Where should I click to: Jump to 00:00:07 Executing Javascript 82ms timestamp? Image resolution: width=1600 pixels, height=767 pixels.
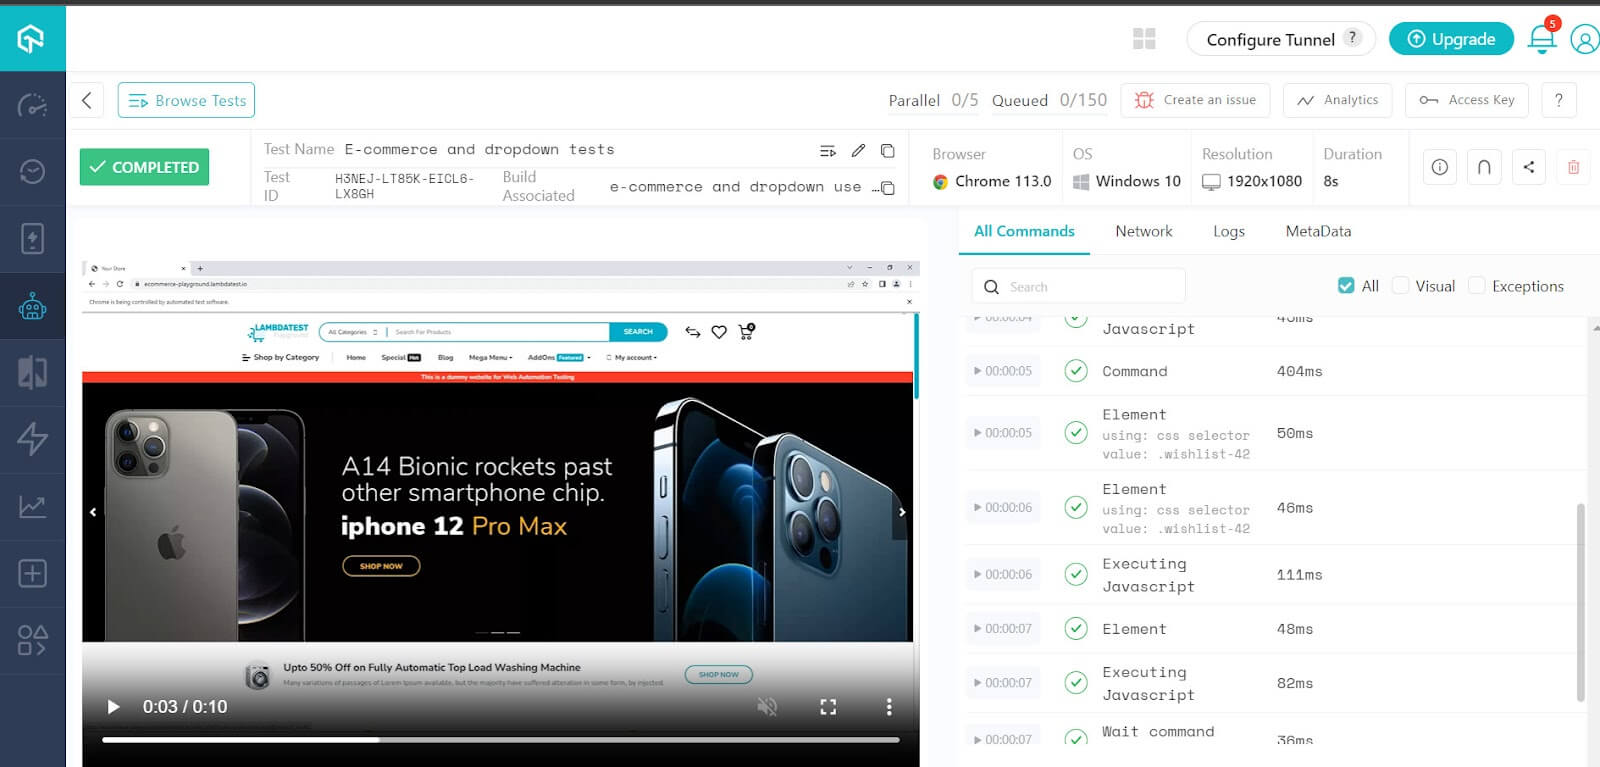coord(1003,683)
